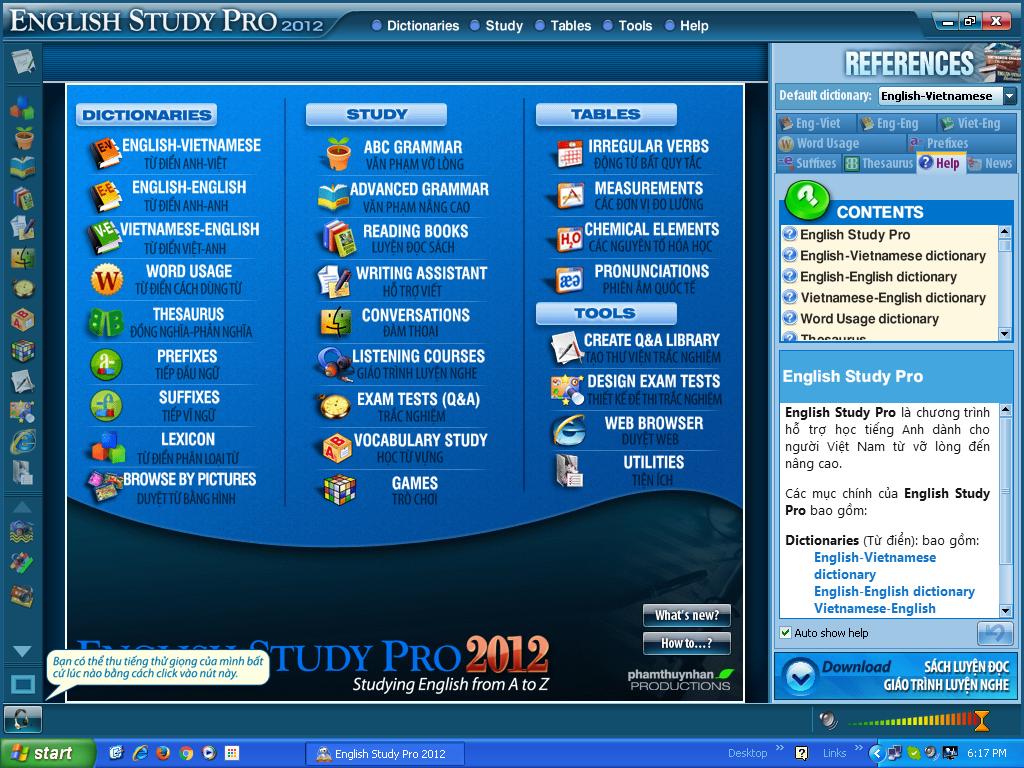Open the Utilities icon
The image size is (1024, 768).
point(569,470)
